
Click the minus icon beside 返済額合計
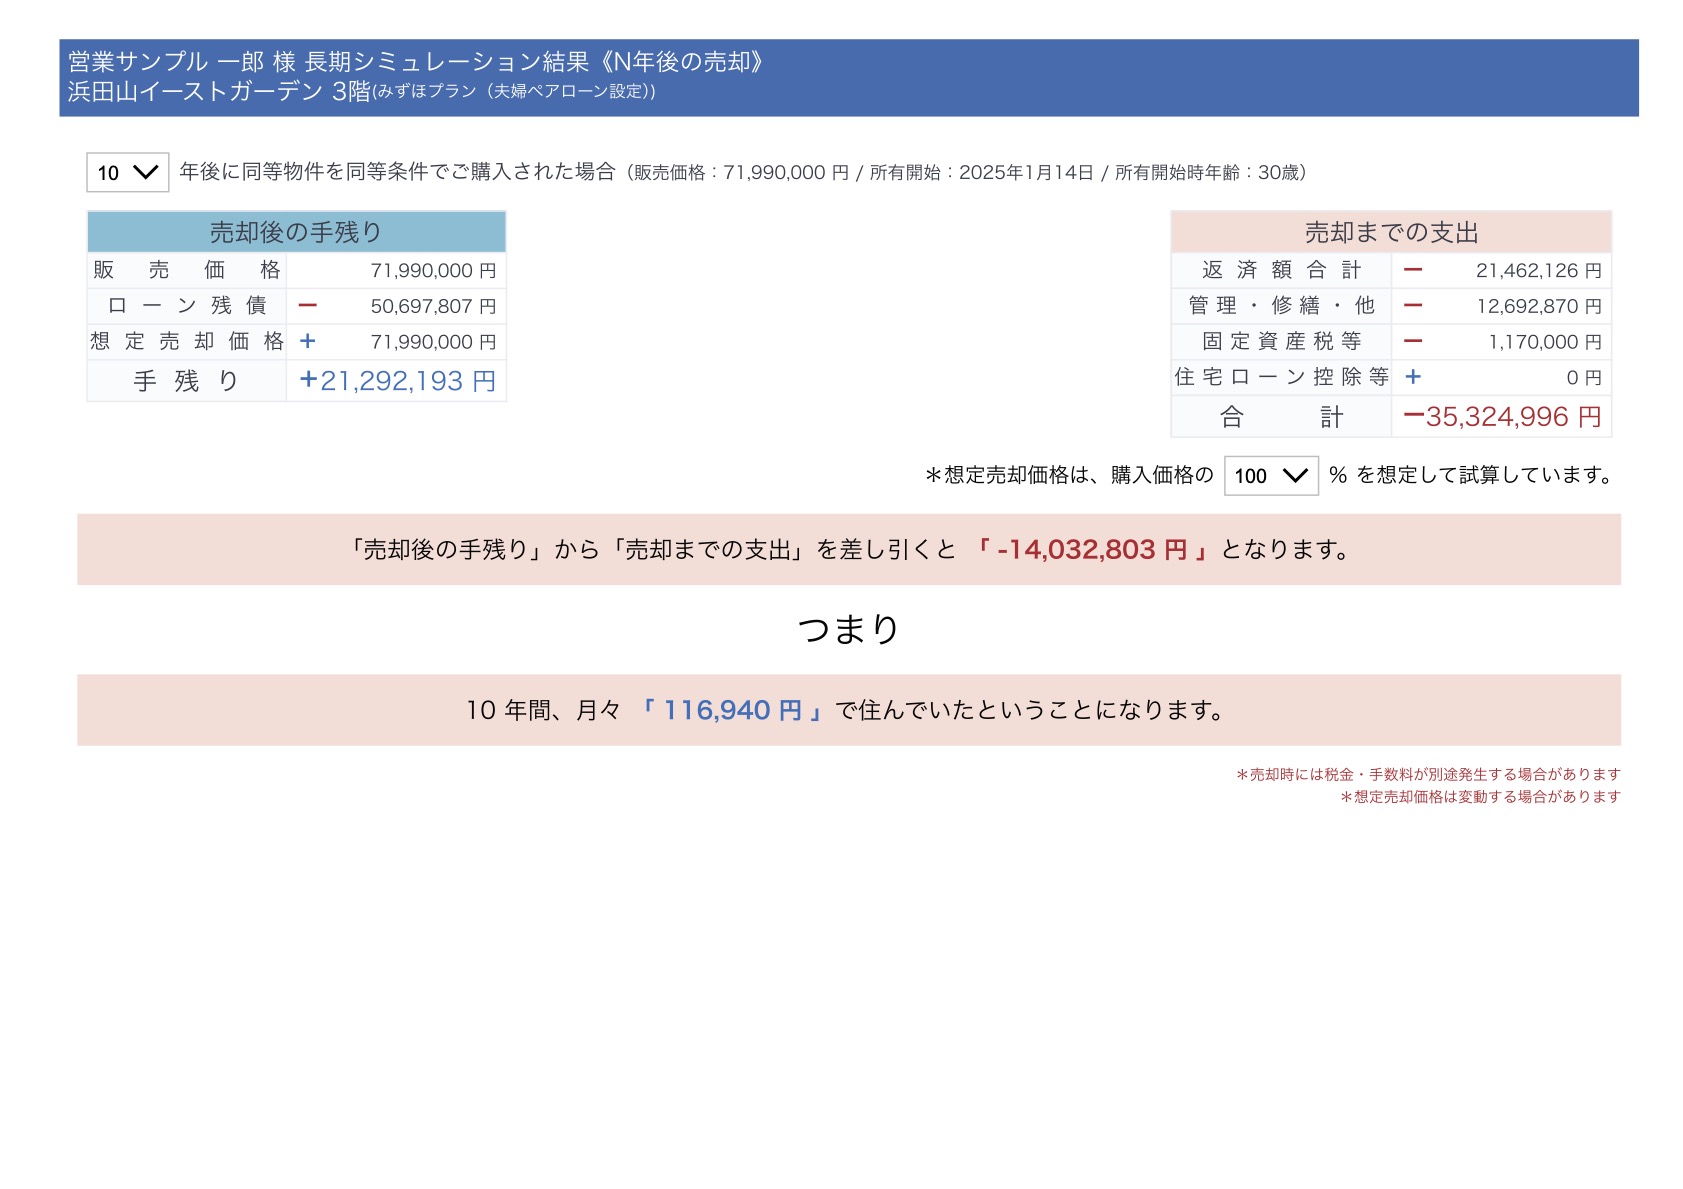click(x=1413, y=270)
